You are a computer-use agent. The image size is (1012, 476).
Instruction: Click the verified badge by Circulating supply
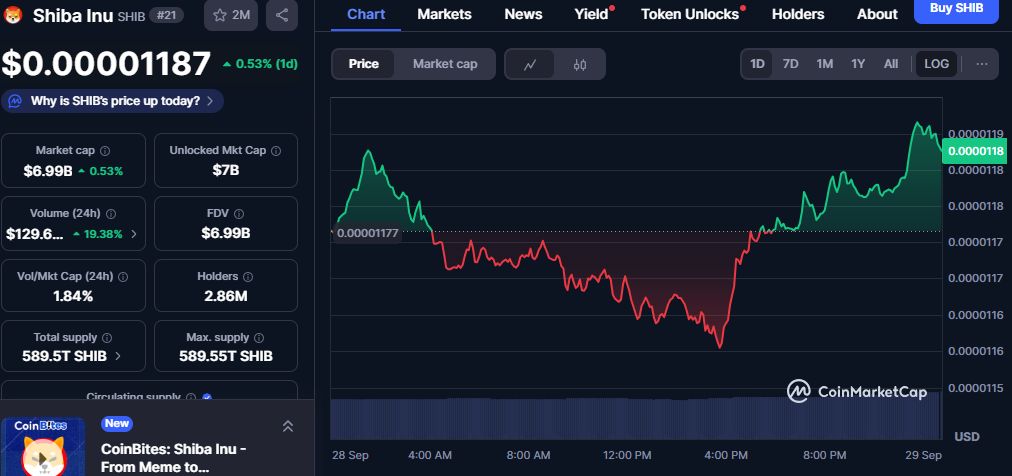[x=207, y=397]
